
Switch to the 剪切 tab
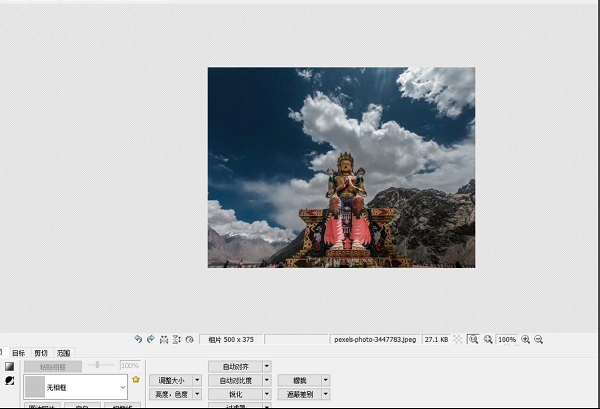click(41, 353)
